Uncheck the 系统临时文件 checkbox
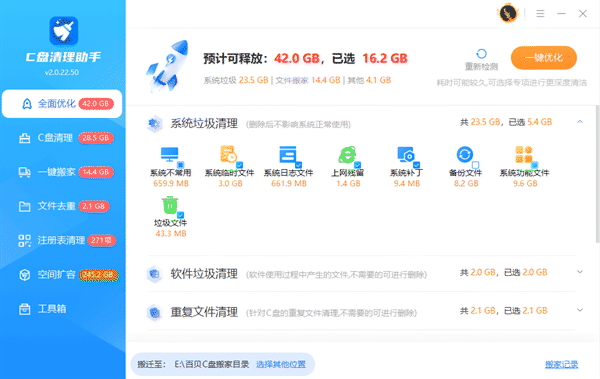Viewport: 600px width, 379px height. pyautogui.click(x=240, y=165)
